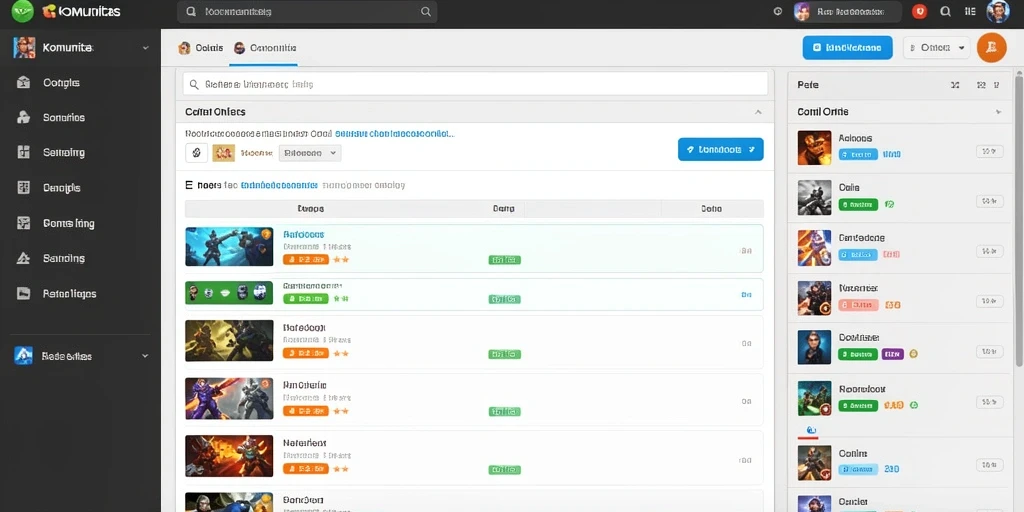This screenshot has height=512, width=1024.
Task: Click the green circle icon in the Roorelont row
Action: [x=914, y=405]
